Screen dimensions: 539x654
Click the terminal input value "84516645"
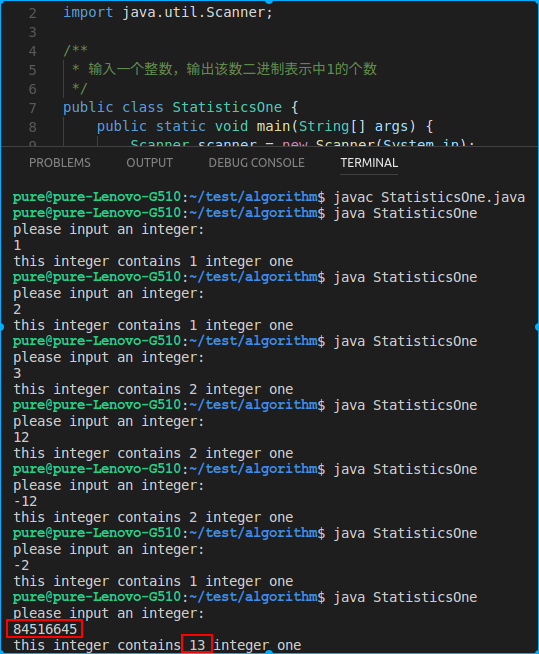click(x=45, y=629)
